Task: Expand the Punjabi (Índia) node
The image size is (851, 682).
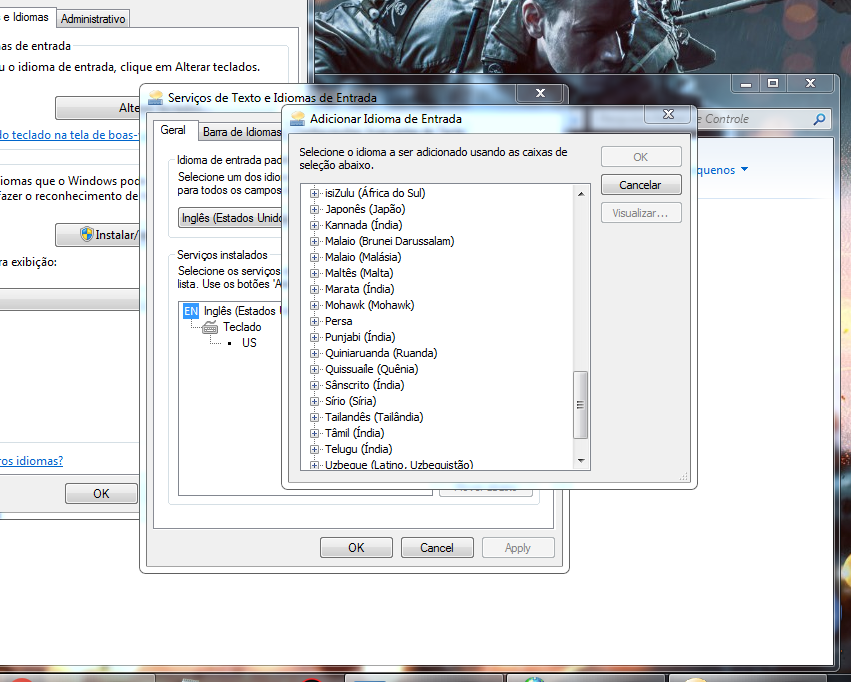Action: [x=314, y=337]
